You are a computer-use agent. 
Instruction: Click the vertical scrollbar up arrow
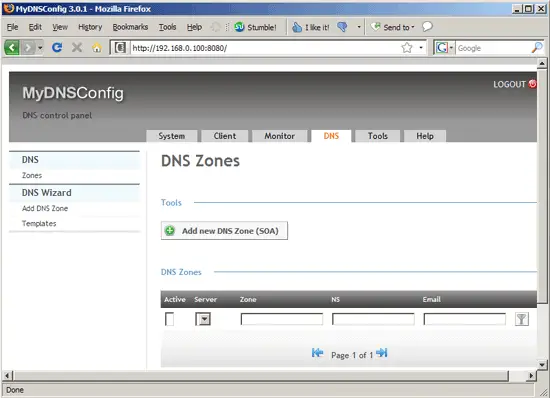(x=542, y=63)
